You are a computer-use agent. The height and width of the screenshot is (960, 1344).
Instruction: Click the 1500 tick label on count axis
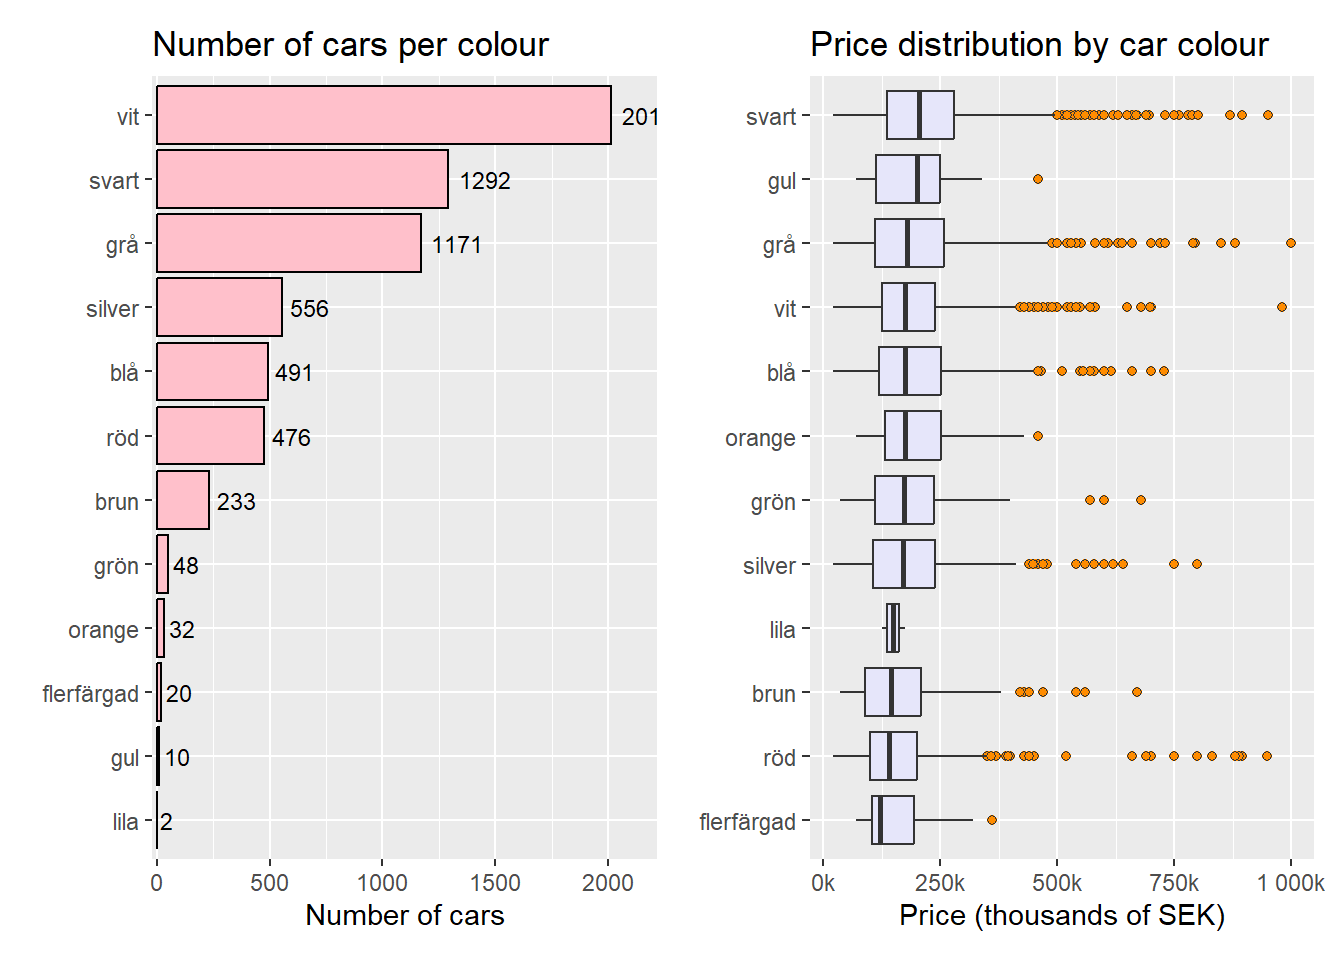click(495, 883)
